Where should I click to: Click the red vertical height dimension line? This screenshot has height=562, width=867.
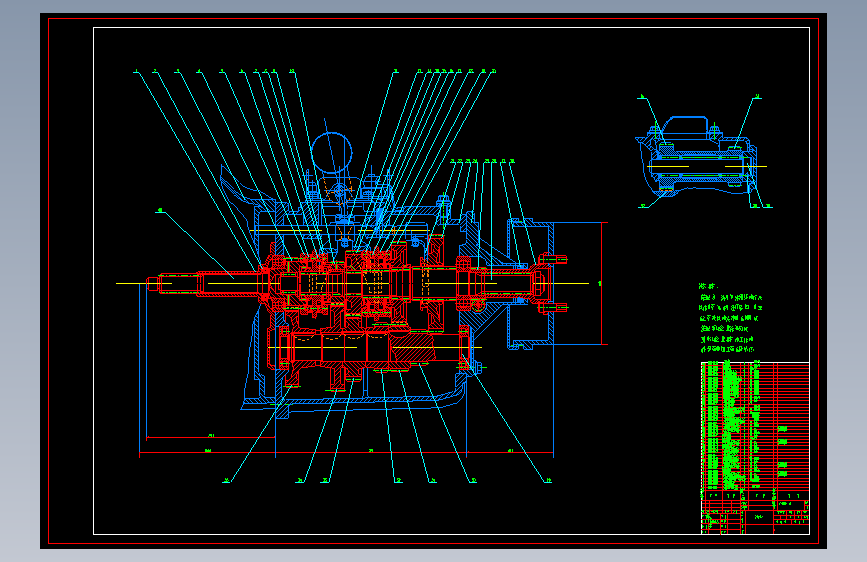click(602, 283)
